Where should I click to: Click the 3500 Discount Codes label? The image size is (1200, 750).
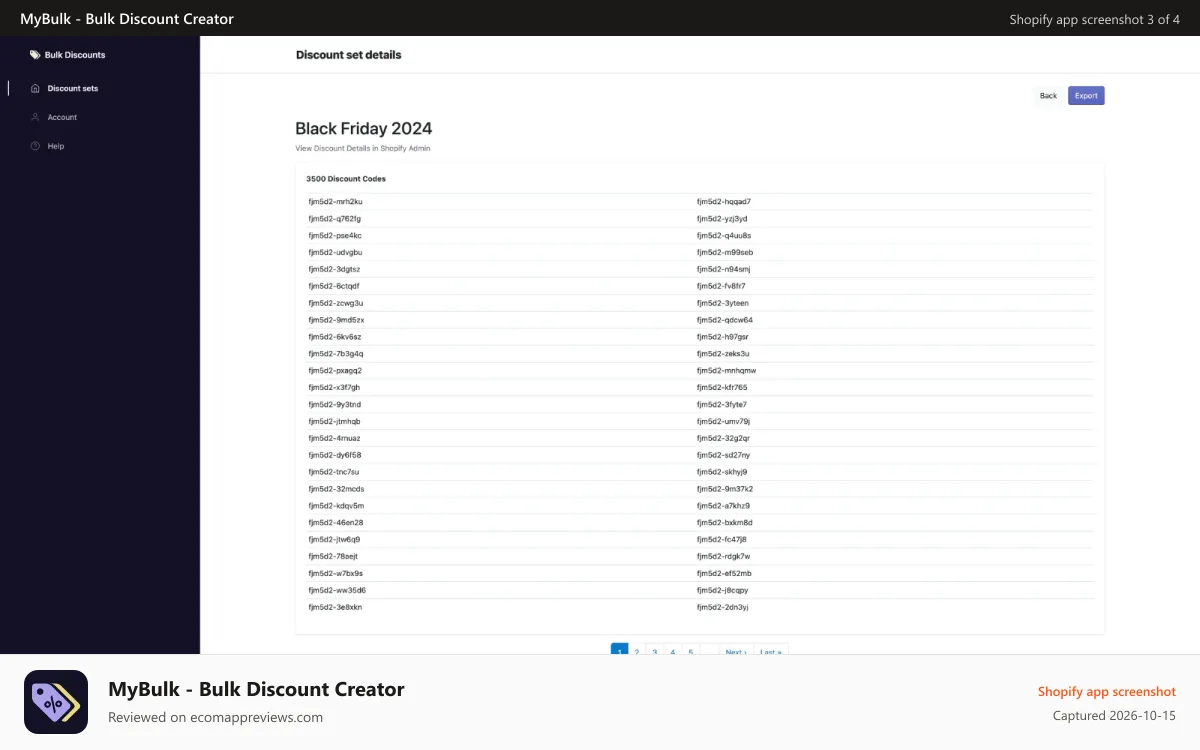346,179
